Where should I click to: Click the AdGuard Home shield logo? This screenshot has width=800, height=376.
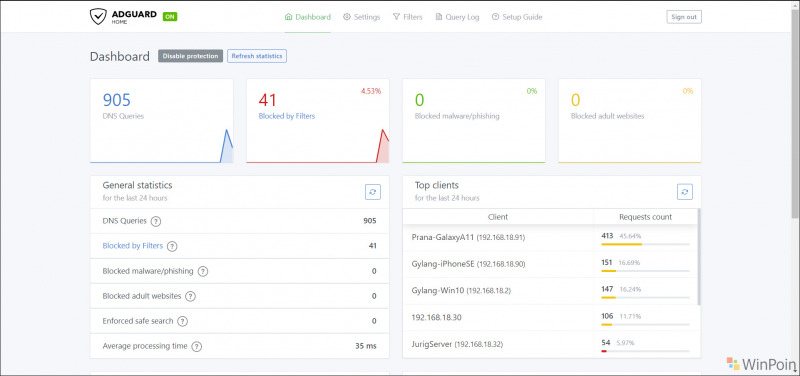tap(97, 16)
